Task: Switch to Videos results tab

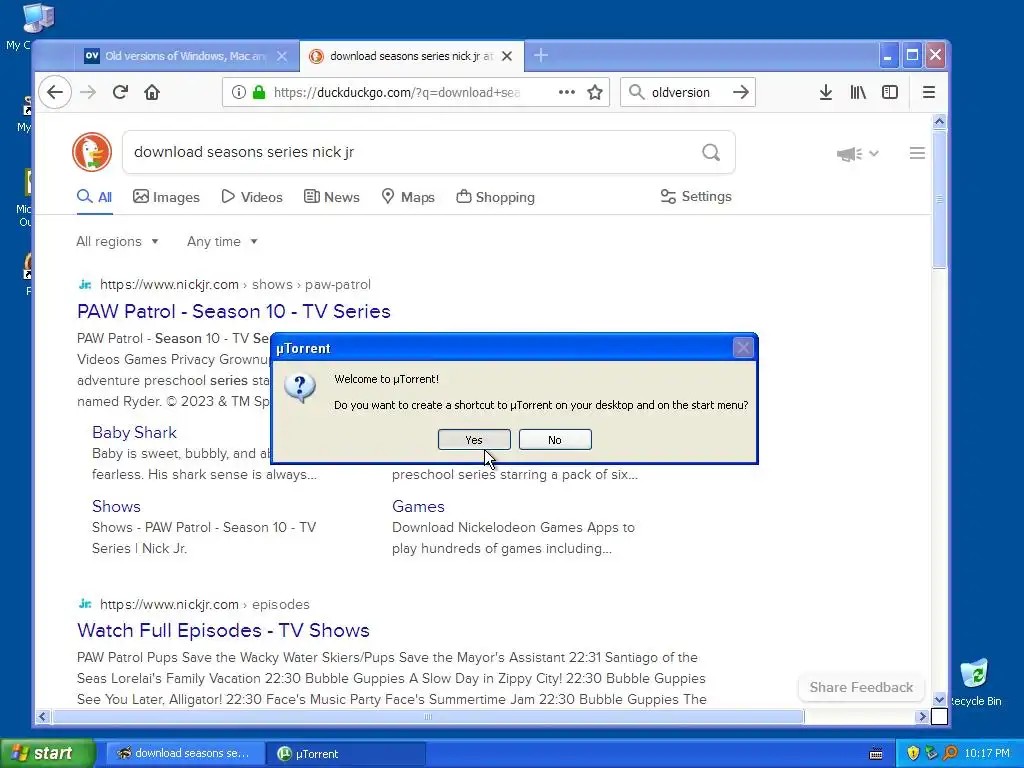Action: (x=252, y=197)
